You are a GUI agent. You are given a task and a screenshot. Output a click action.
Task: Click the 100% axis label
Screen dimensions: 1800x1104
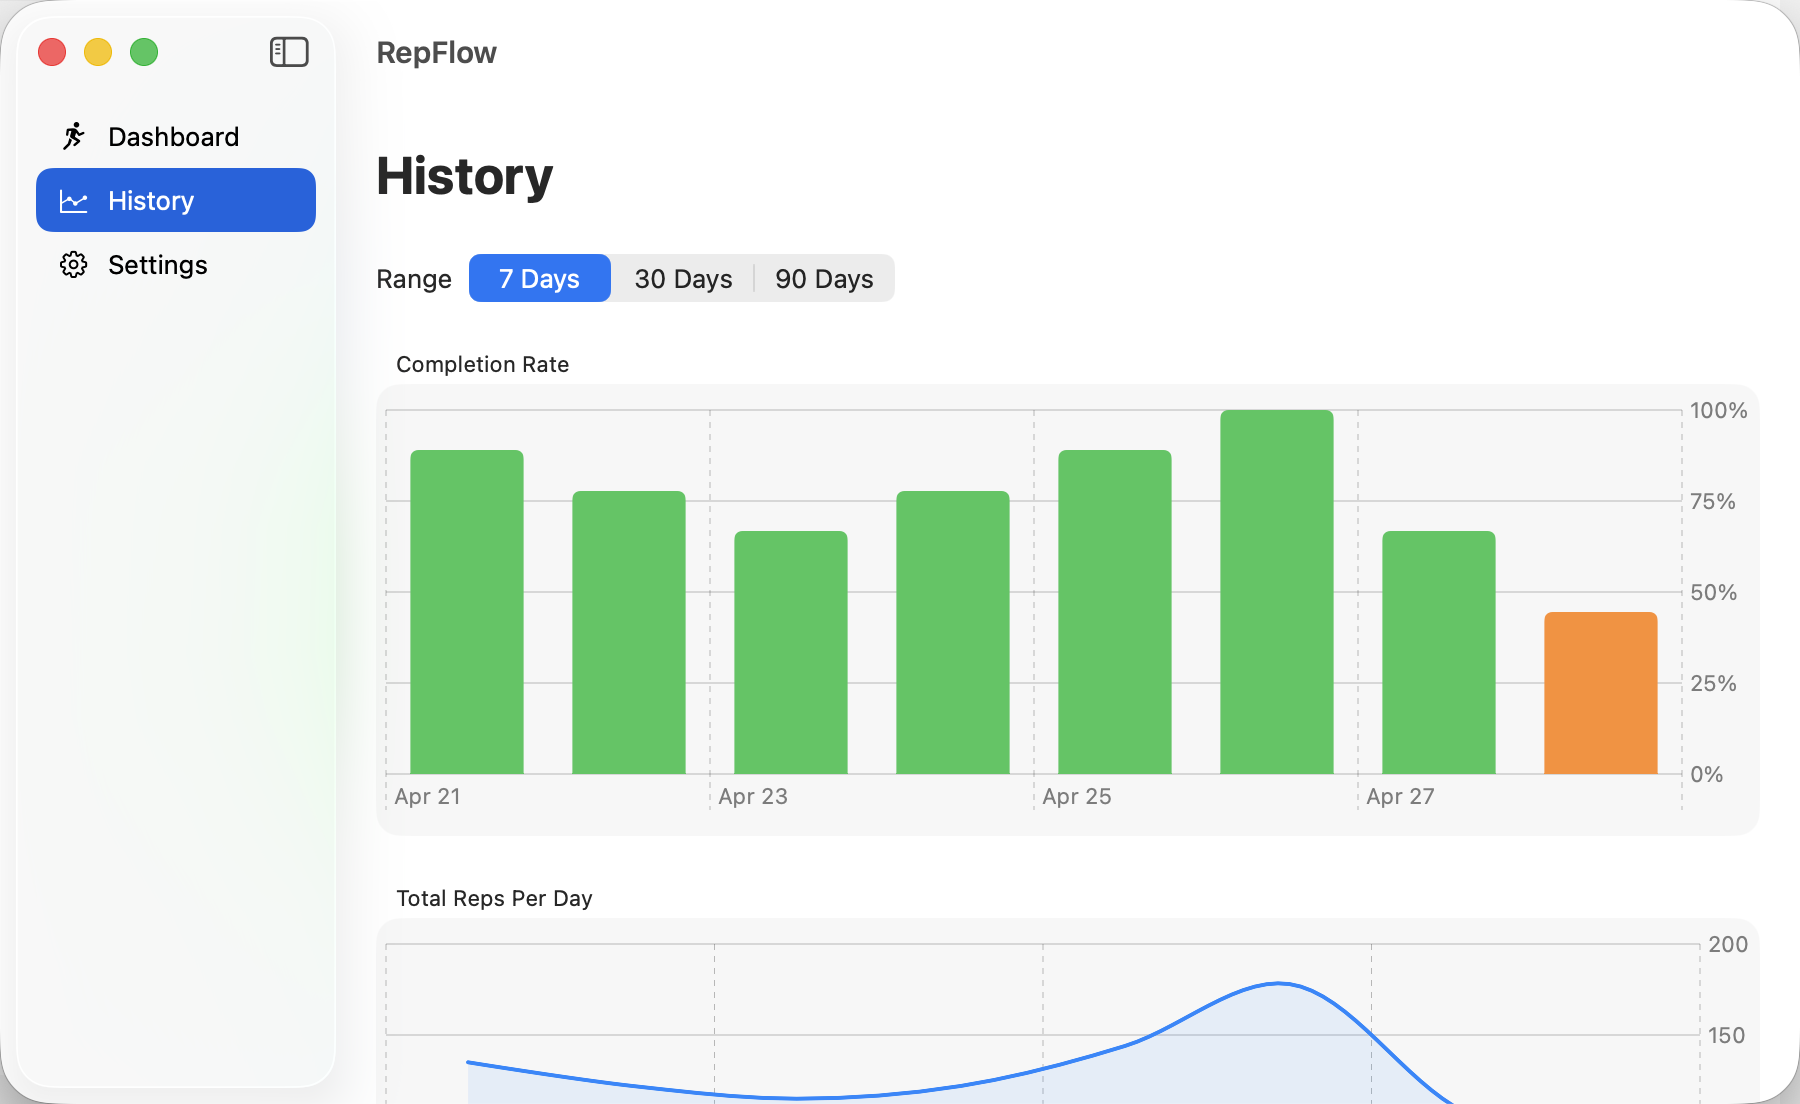coord(1719,410)
